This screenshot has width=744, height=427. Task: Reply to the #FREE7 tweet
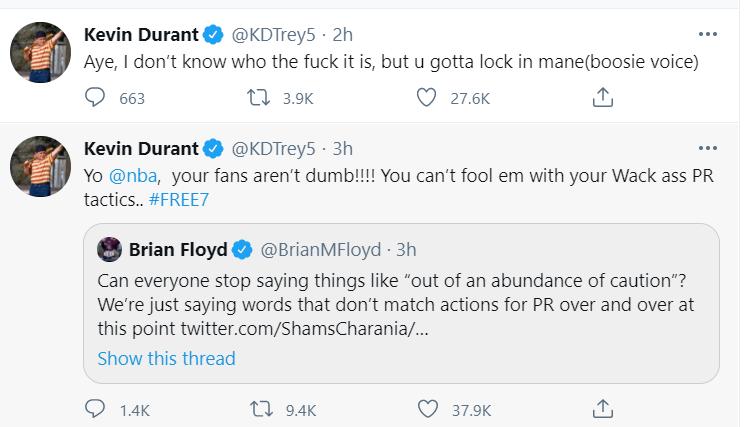coord(96,408)
